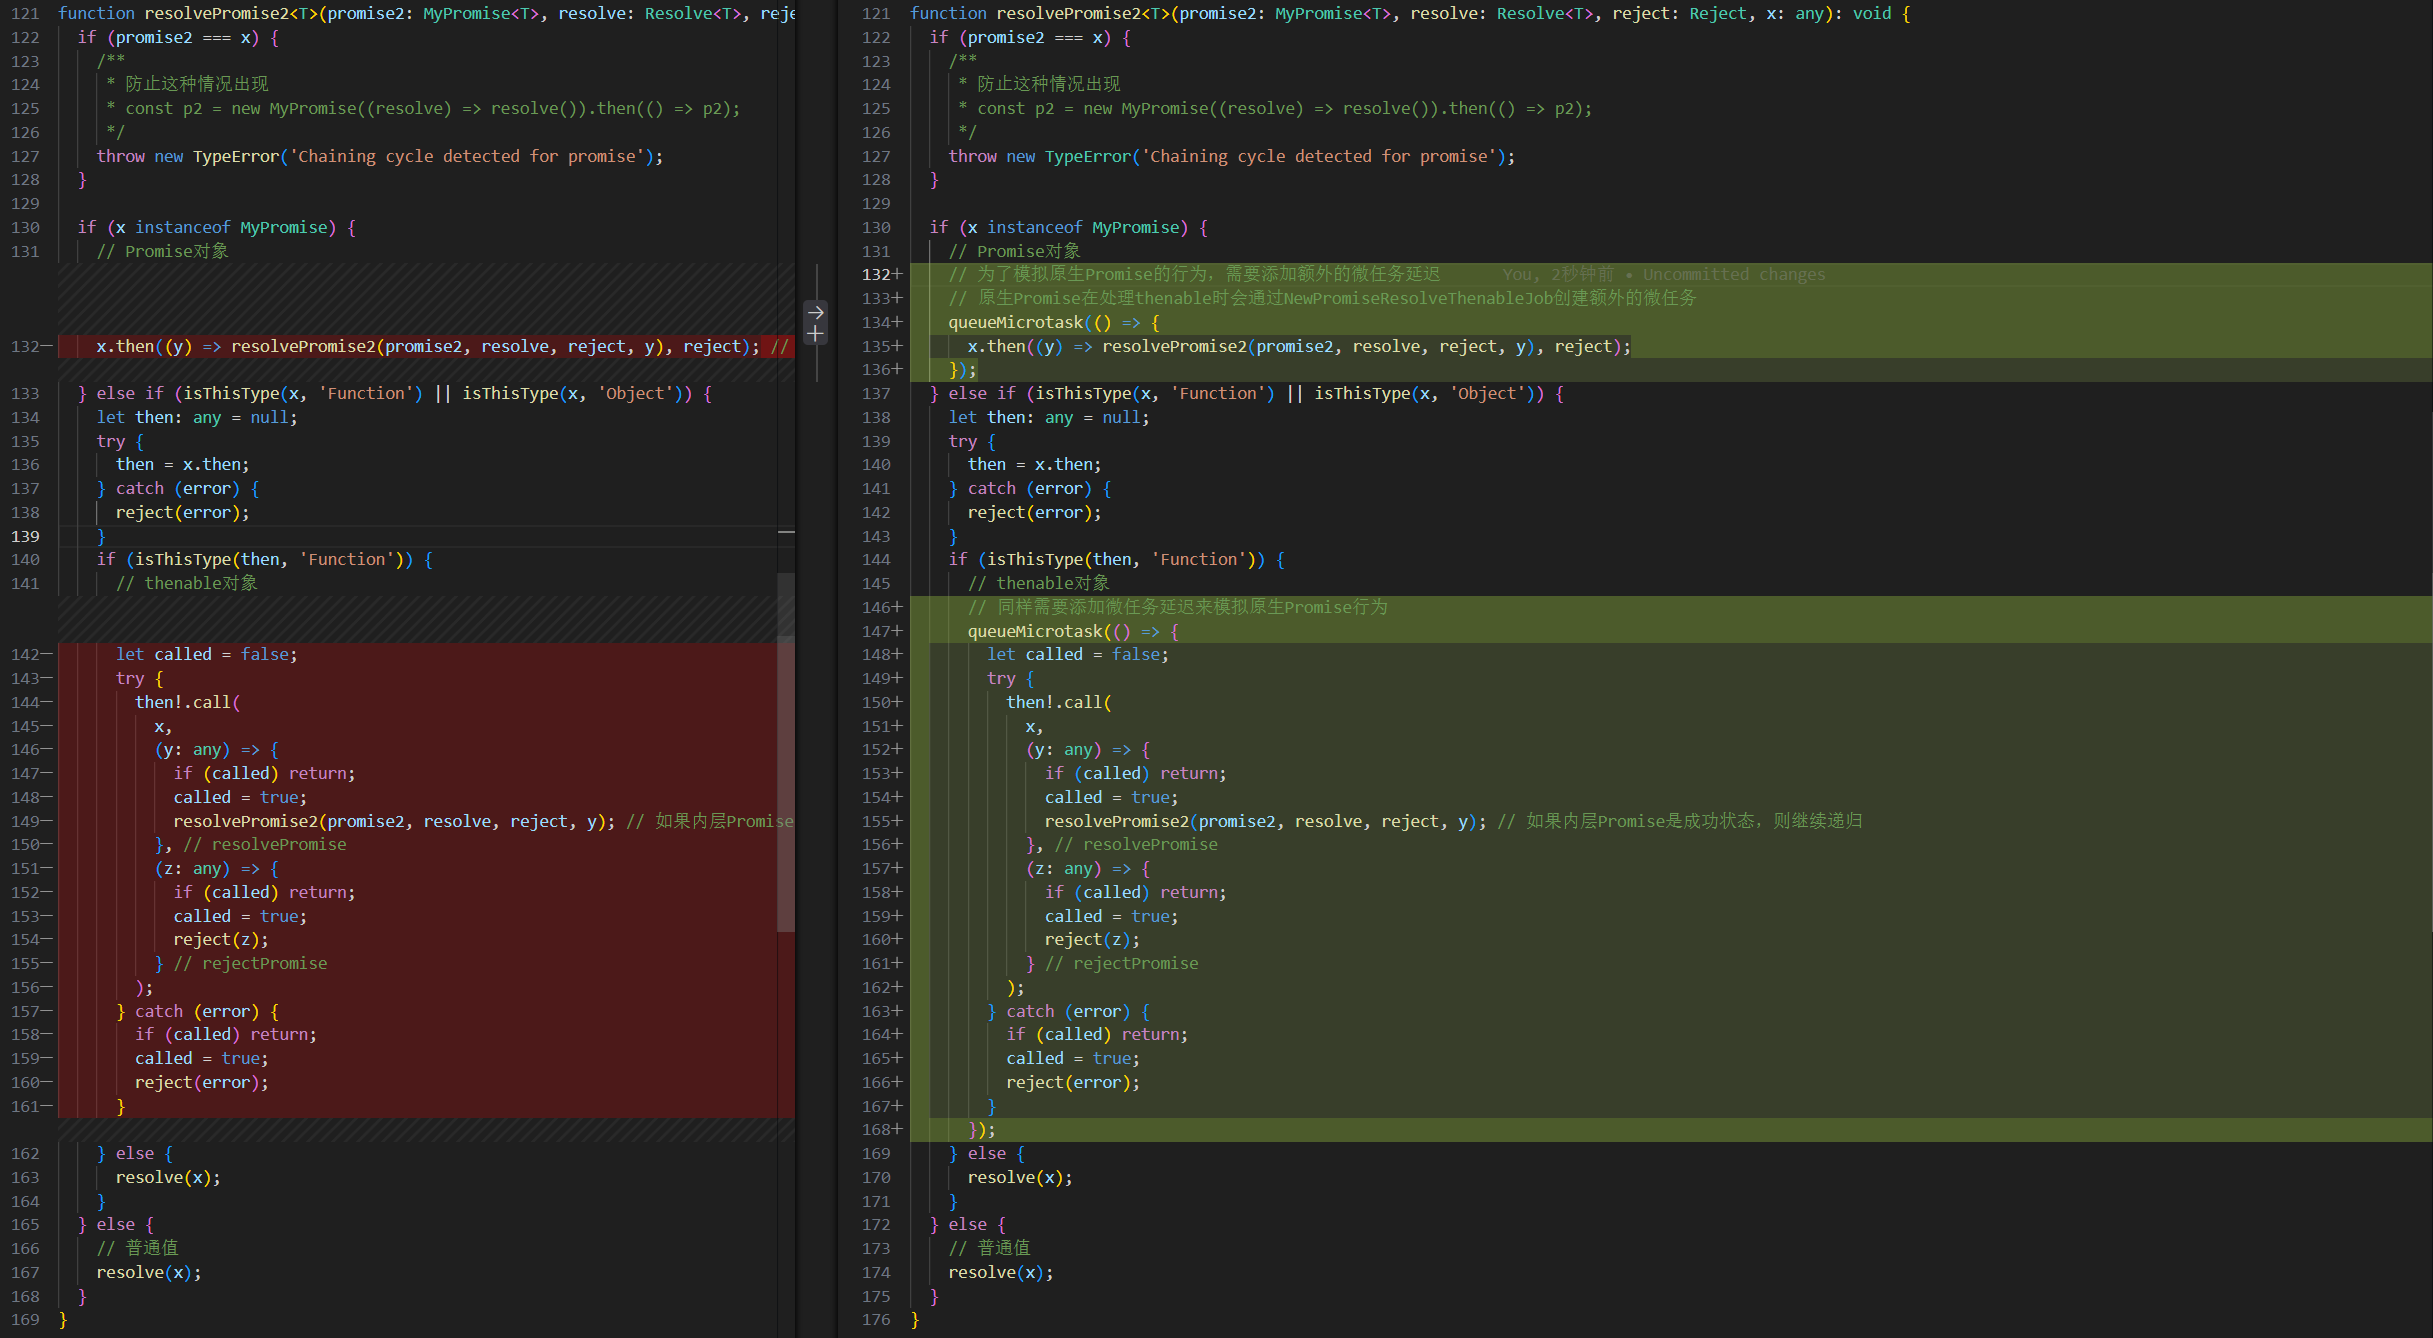Click the overview ruler marker near original line 139
2433x1338 pixels.
pyautogui.click(x=786, y=532)
